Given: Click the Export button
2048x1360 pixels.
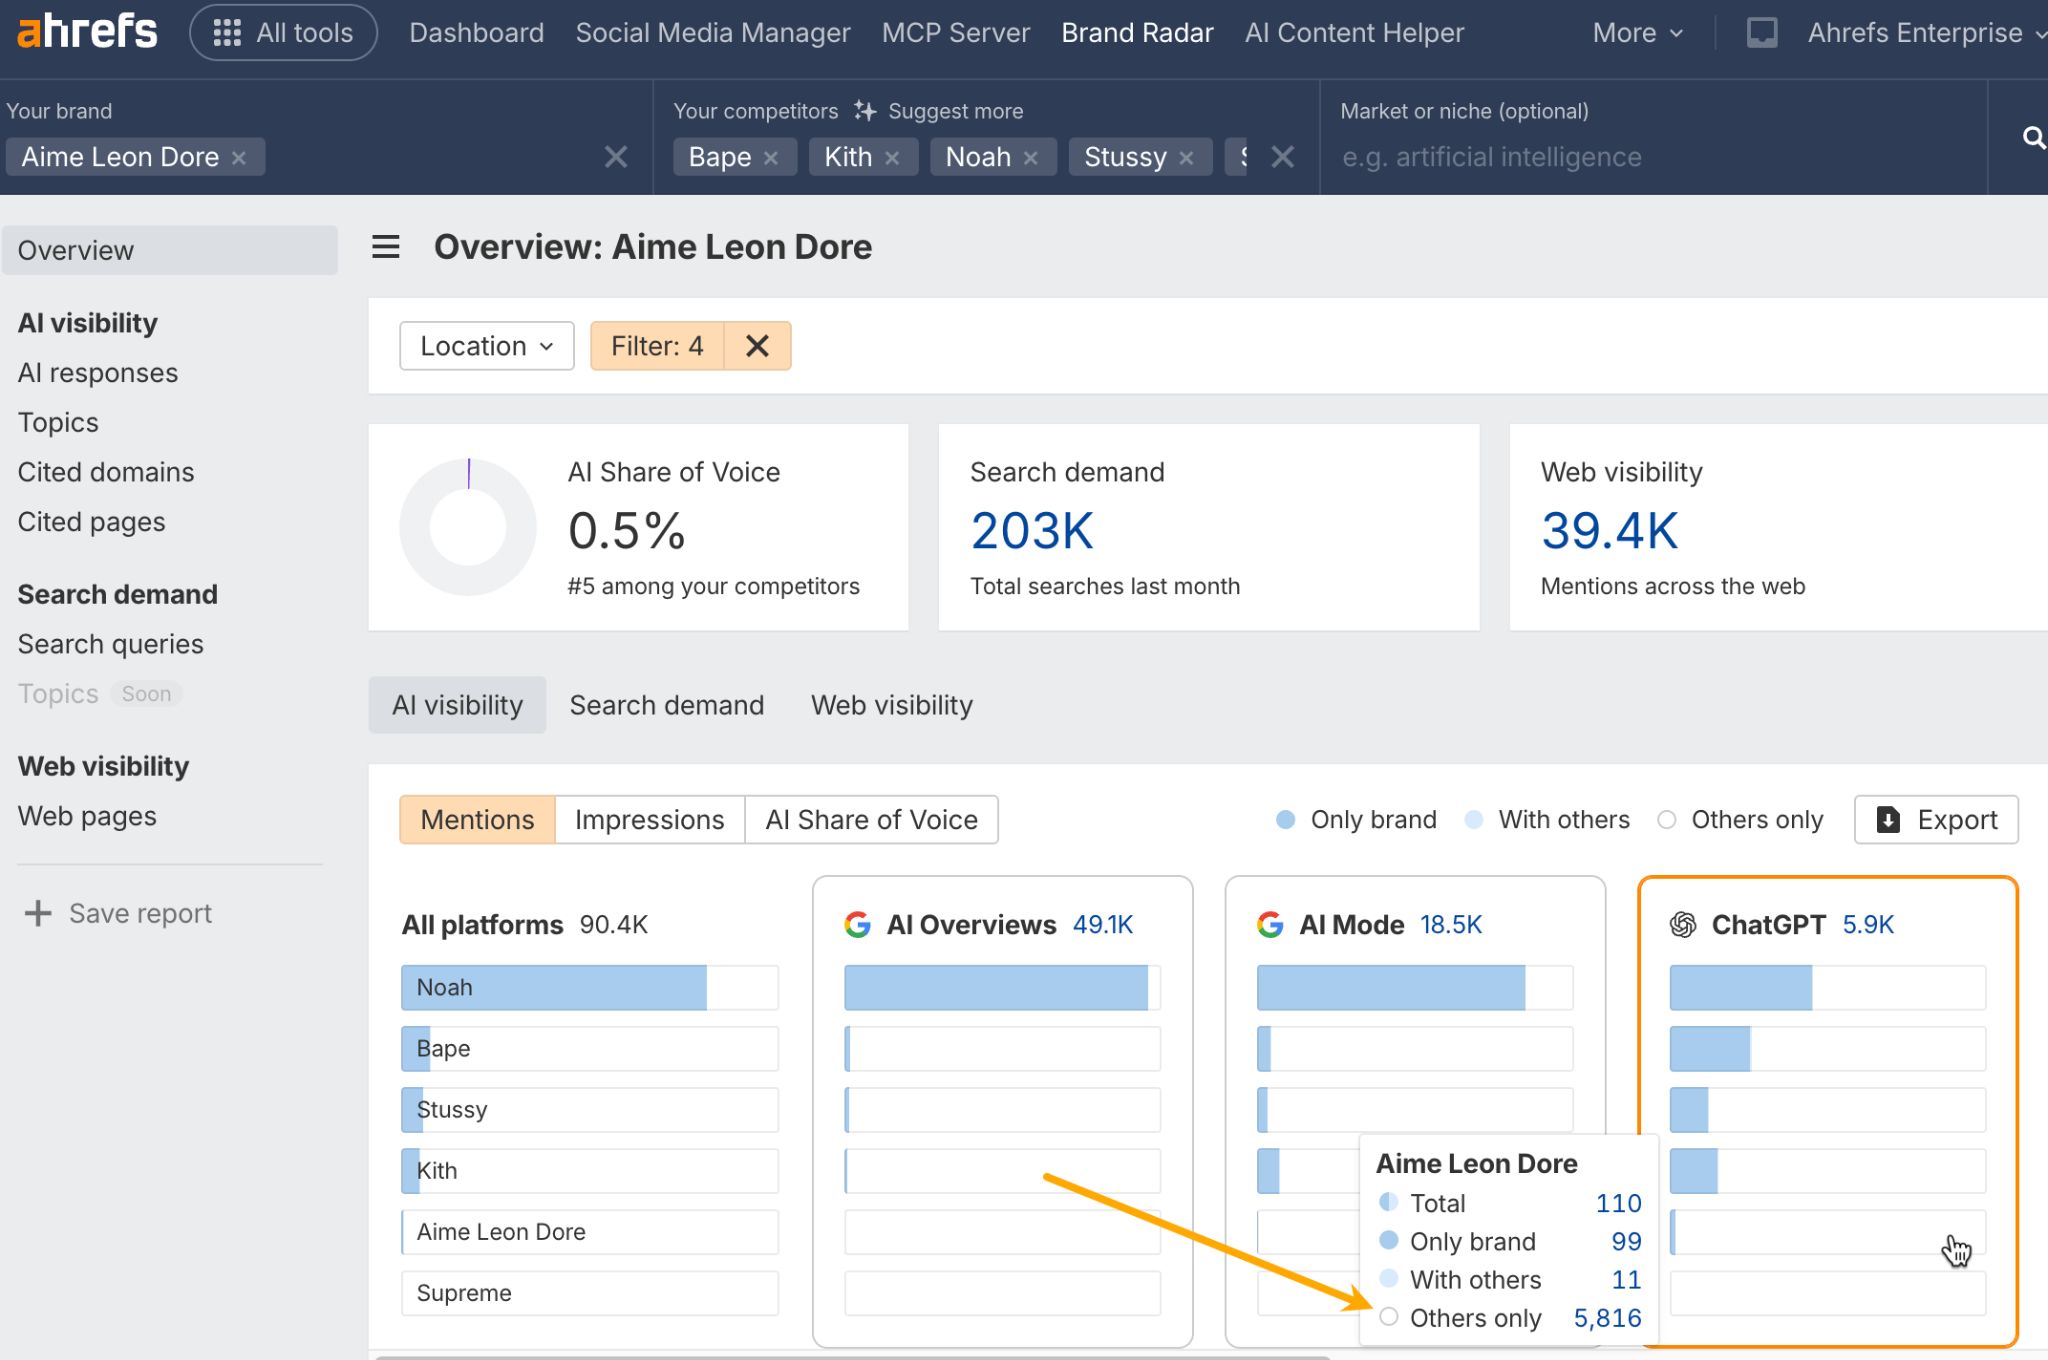Looking at the screenshot, I should tap(1937, 819).
